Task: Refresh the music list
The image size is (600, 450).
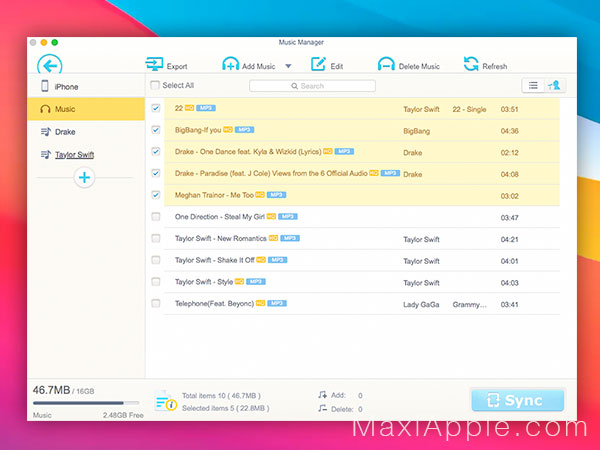Action: [x=471, y=64]
